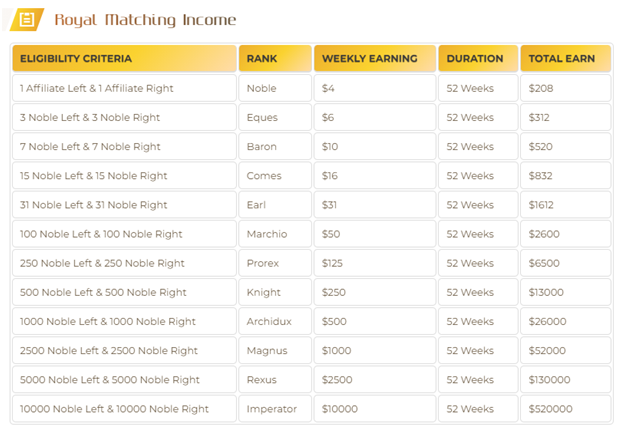Click the $520000 total earn cell
Image resolution: width=628 pixels, height=432 pixels.
pyautogui.click(x=566, y=409)
